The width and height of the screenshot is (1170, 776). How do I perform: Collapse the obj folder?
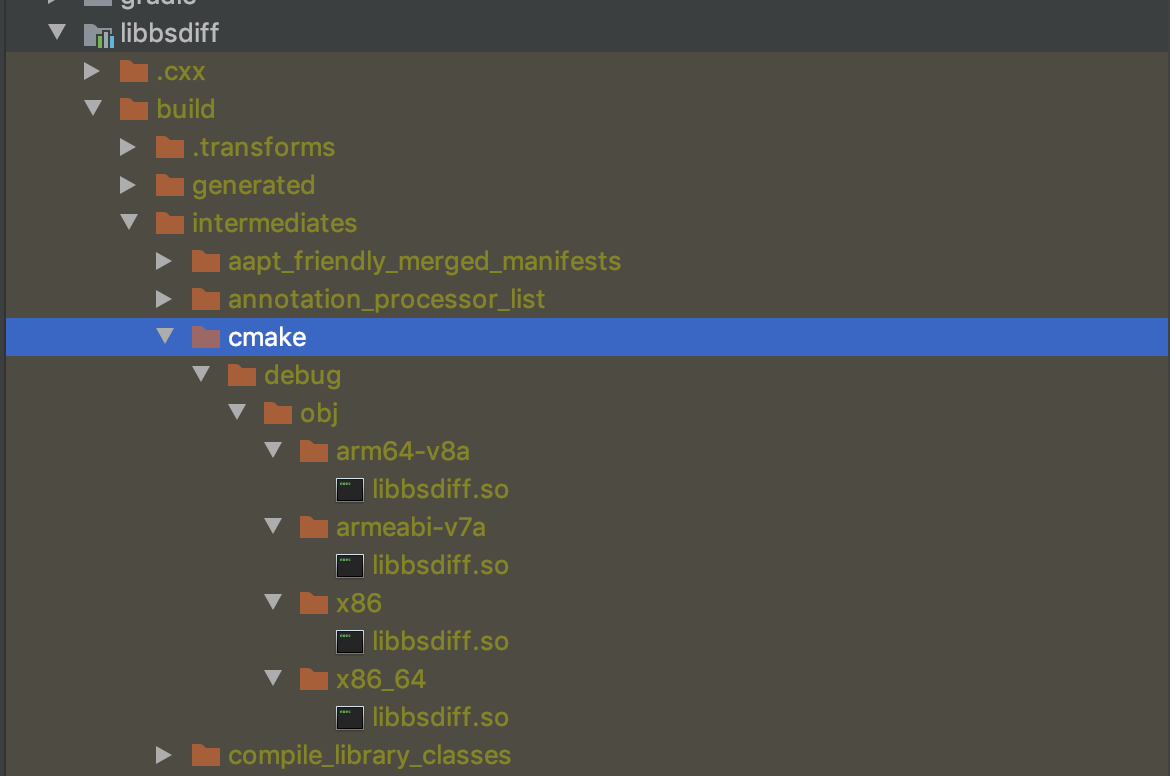click(237, 413)
